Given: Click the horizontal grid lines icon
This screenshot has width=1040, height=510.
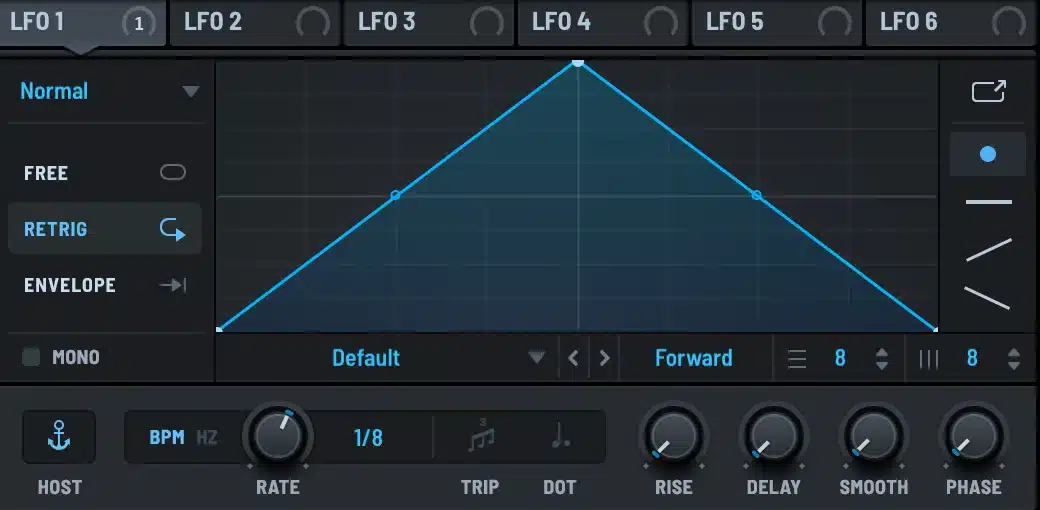Looking at the screenshot, I should (x=797, y=359).
